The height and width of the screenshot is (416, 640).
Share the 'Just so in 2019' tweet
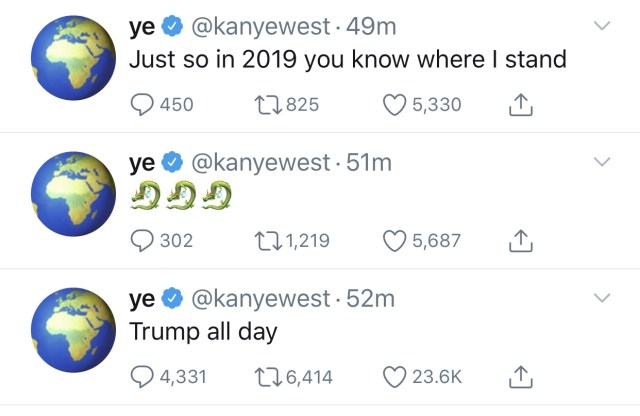(520, 103)
